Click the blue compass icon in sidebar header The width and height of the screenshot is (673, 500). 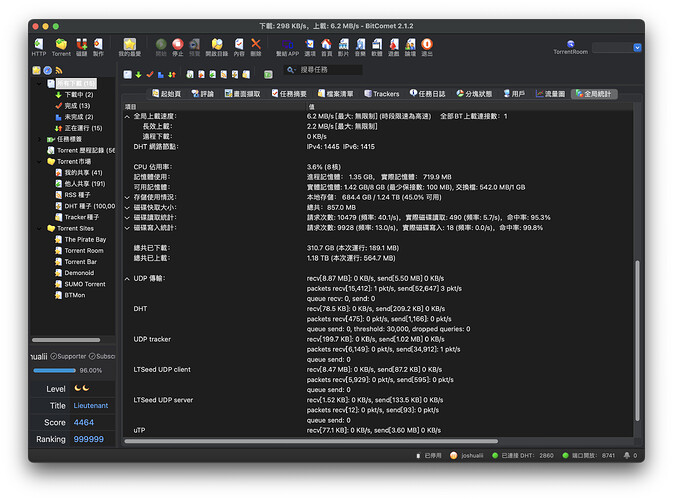point(48,70)
